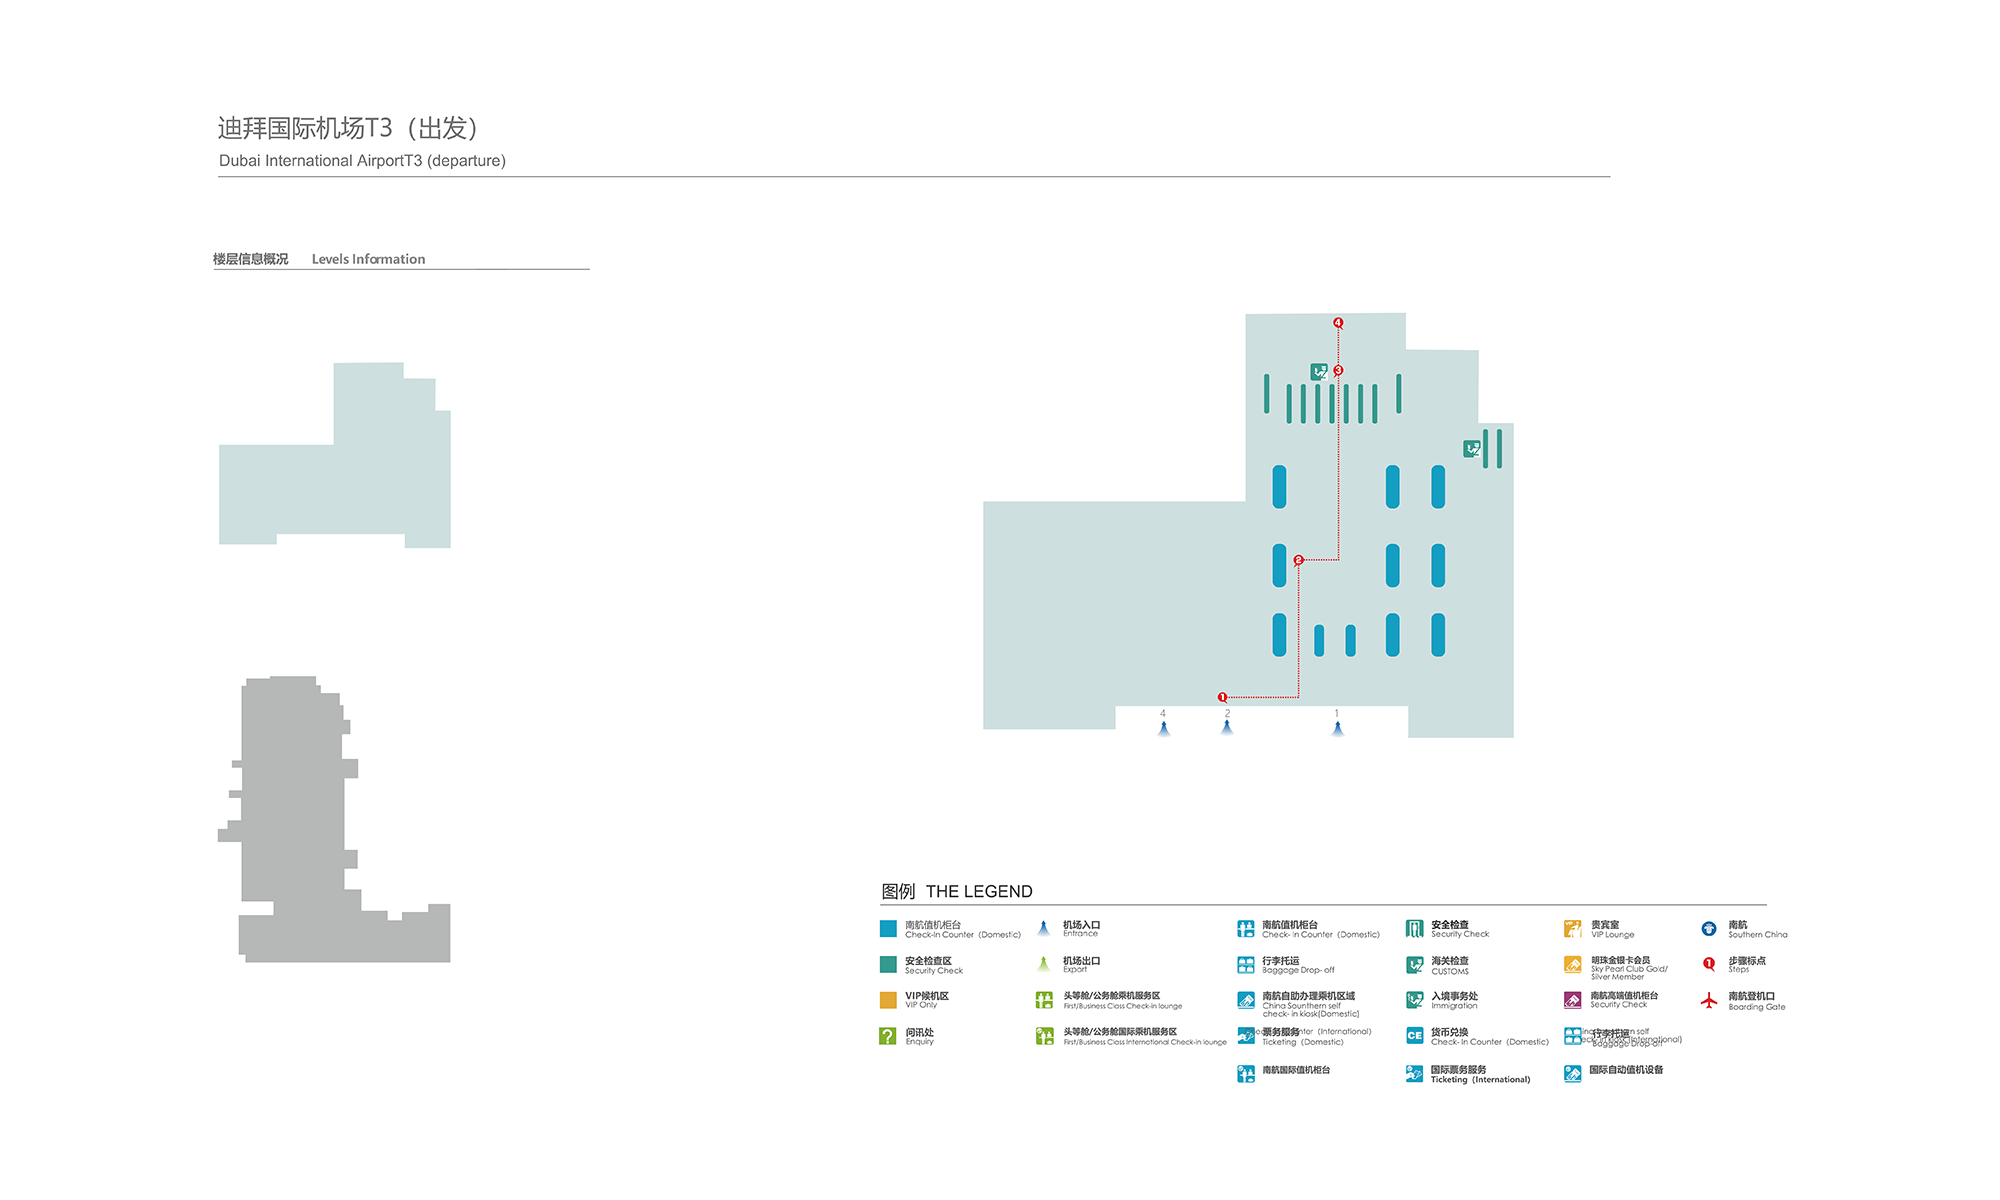The image size is (2000, 1200).
Task: Click the blue Check-in Counter color swatch
Action: tap(888, 929)
